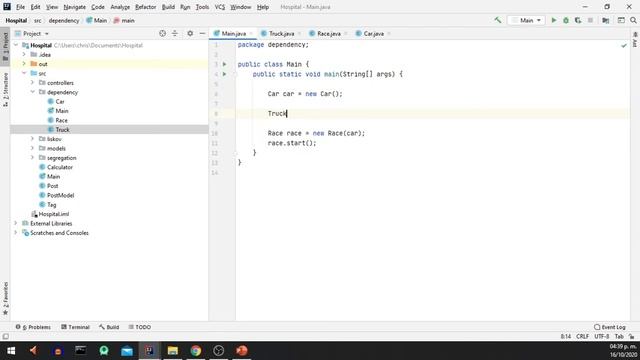Click UTF-8 encoding in status bar
Image resolution: width=640 pixels, height=360 pixels.
[602, 336]
